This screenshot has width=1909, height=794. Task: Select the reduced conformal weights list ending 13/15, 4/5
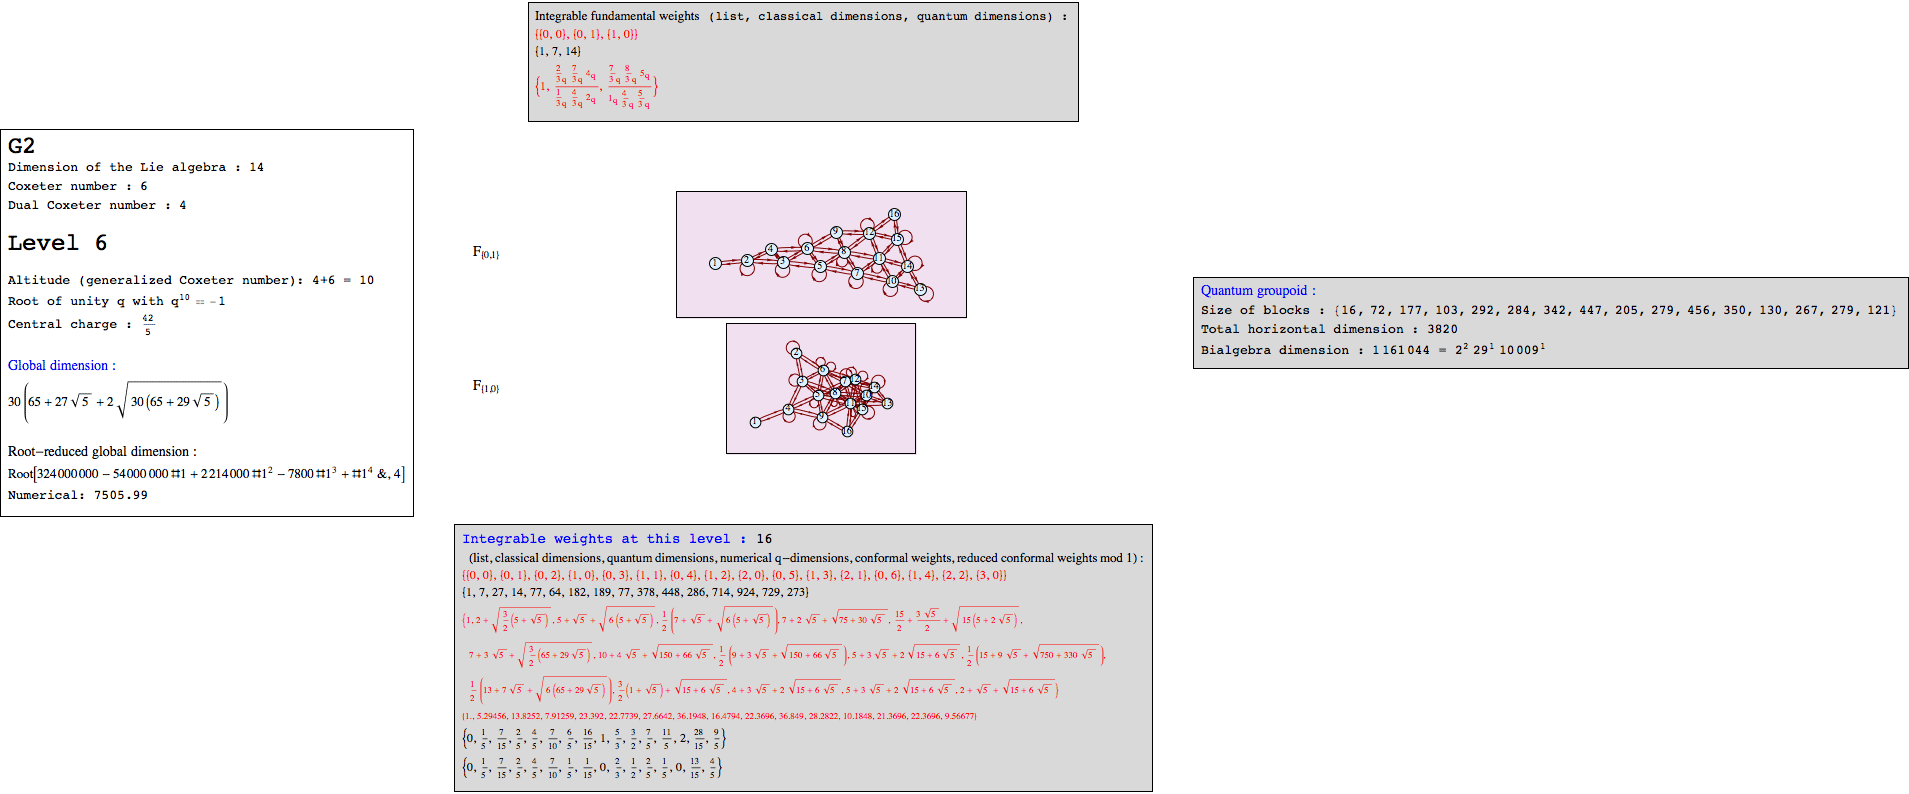pos(592,768)
